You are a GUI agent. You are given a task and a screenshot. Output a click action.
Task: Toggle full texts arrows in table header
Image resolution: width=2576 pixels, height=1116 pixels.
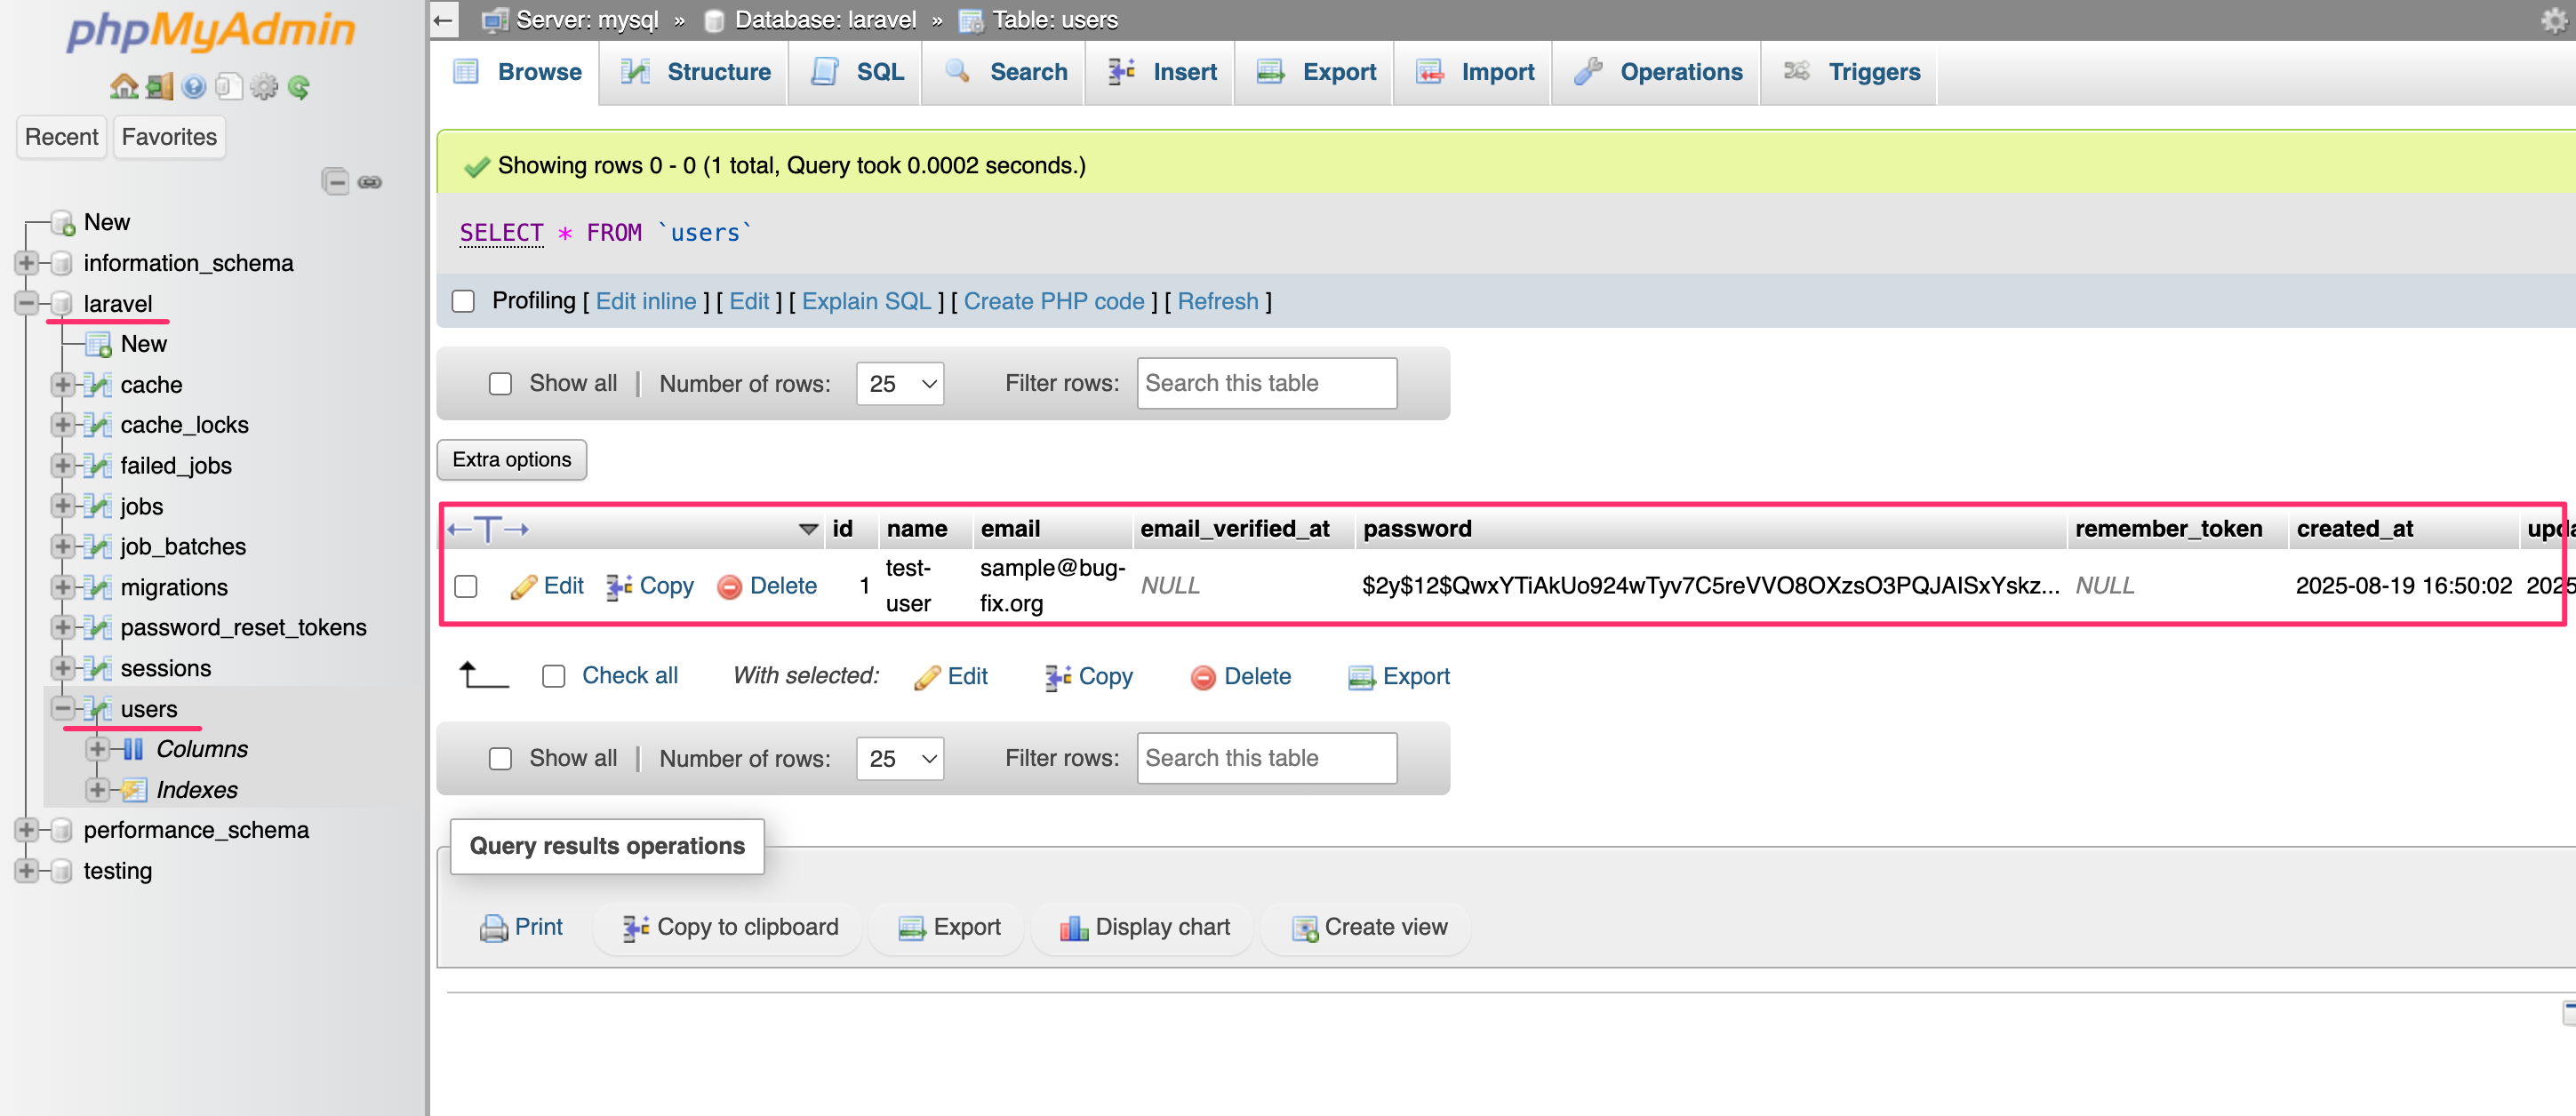[488, 529]
